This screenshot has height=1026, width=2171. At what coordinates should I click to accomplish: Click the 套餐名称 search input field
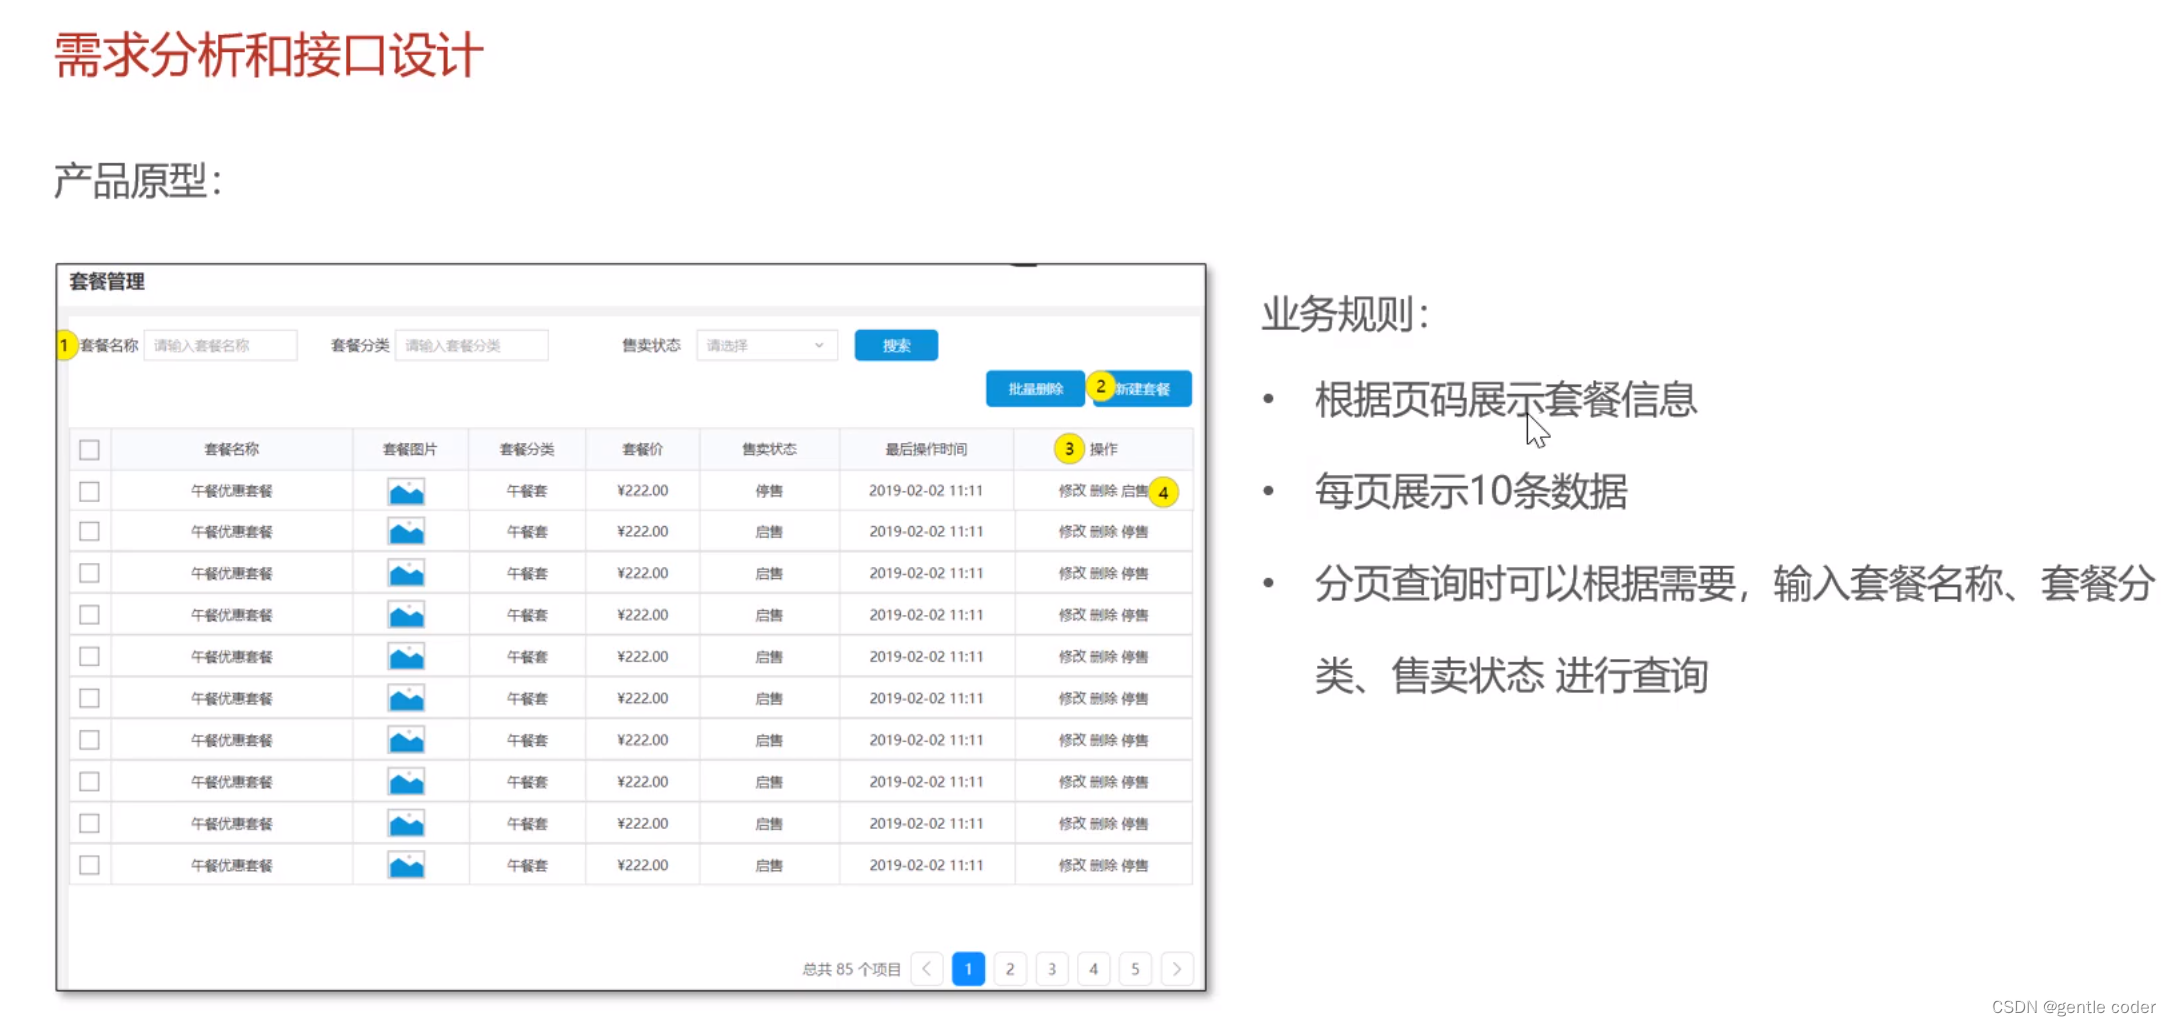[221, 345]
